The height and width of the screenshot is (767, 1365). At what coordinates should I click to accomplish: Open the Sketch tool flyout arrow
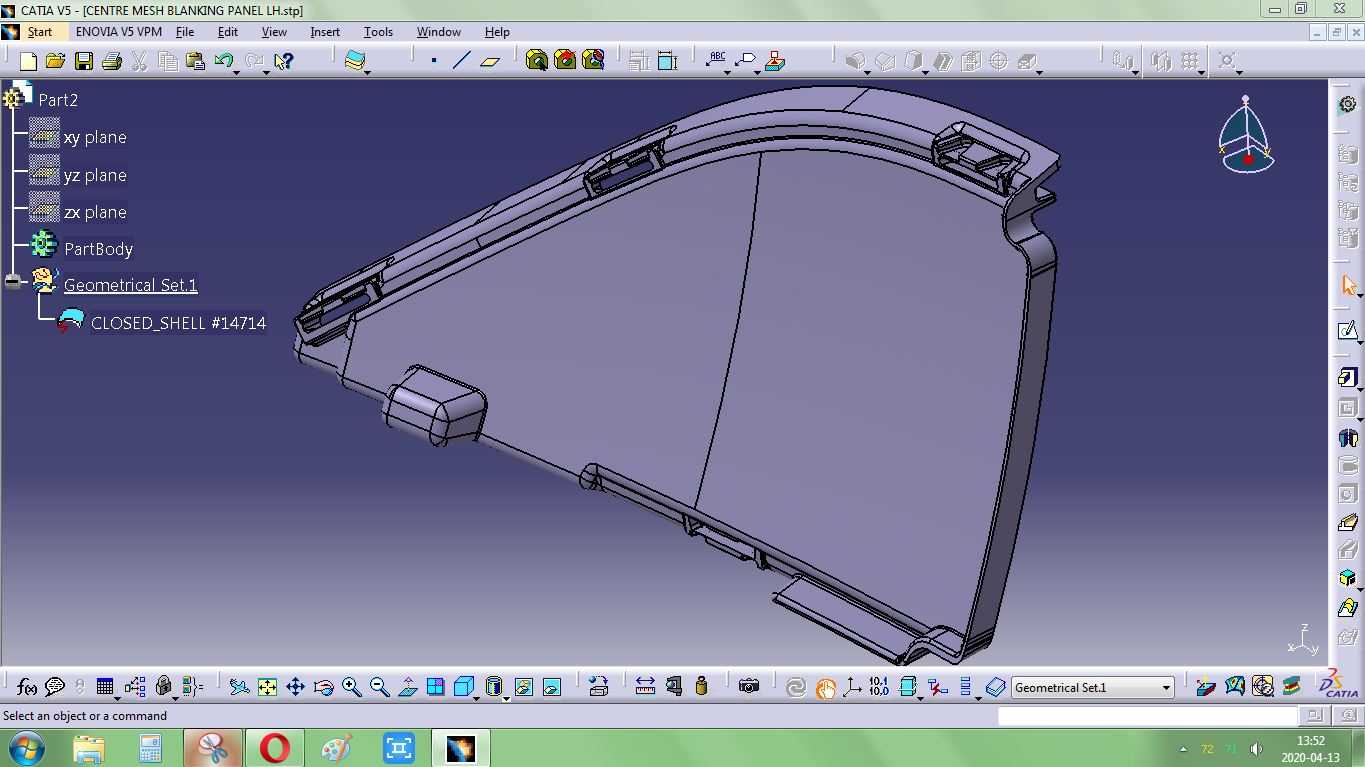tap(1360, 341)
